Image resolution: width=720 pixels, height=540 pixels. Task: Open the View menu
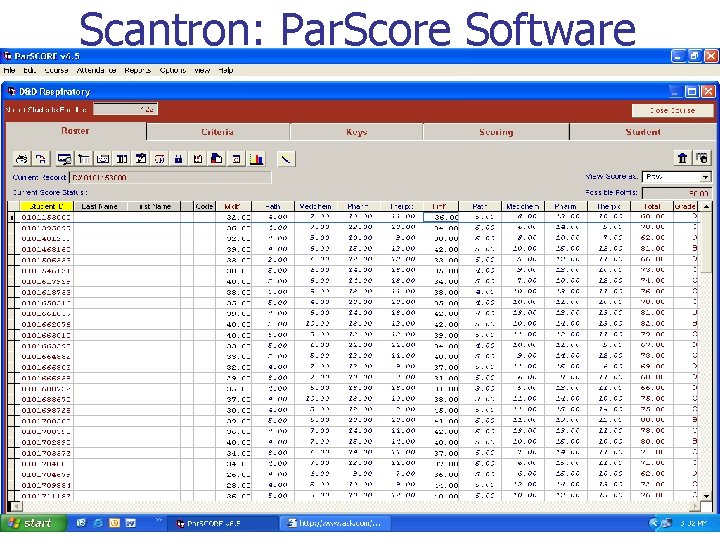pyautogui.click(x=202, y=70)
